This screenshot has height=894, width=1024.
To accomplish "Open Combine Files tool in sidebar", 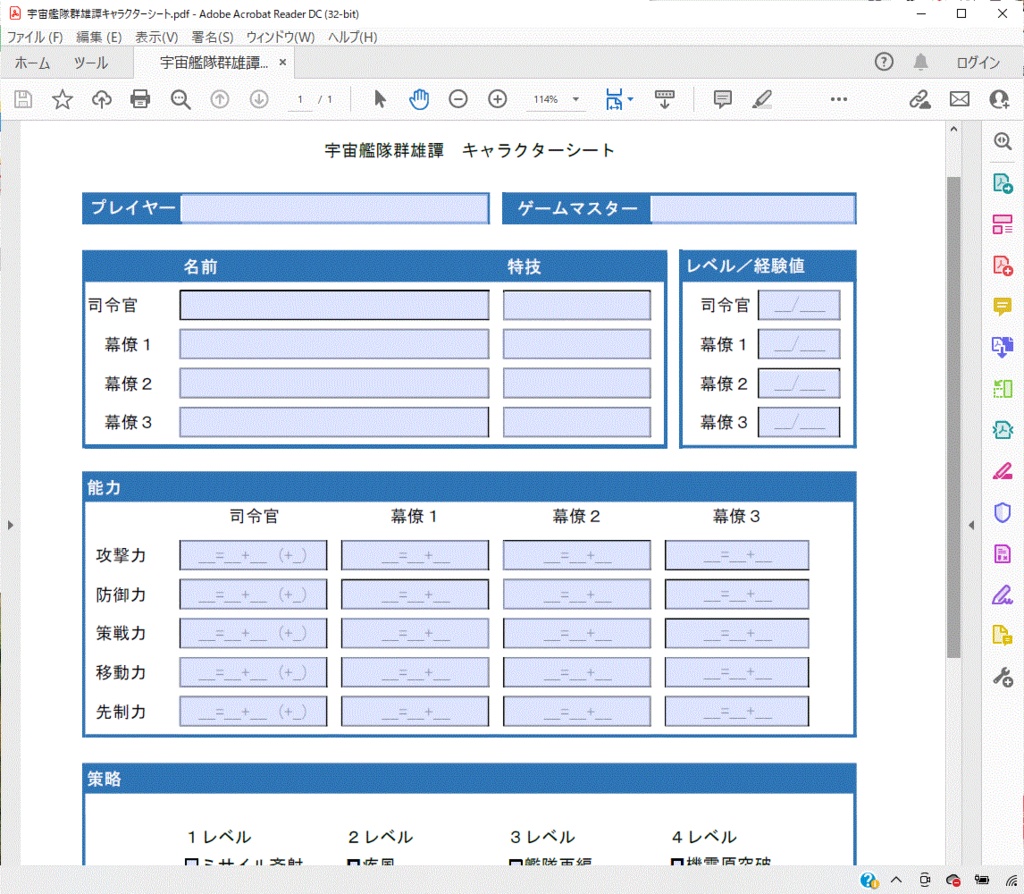I will coord(1002,347).
